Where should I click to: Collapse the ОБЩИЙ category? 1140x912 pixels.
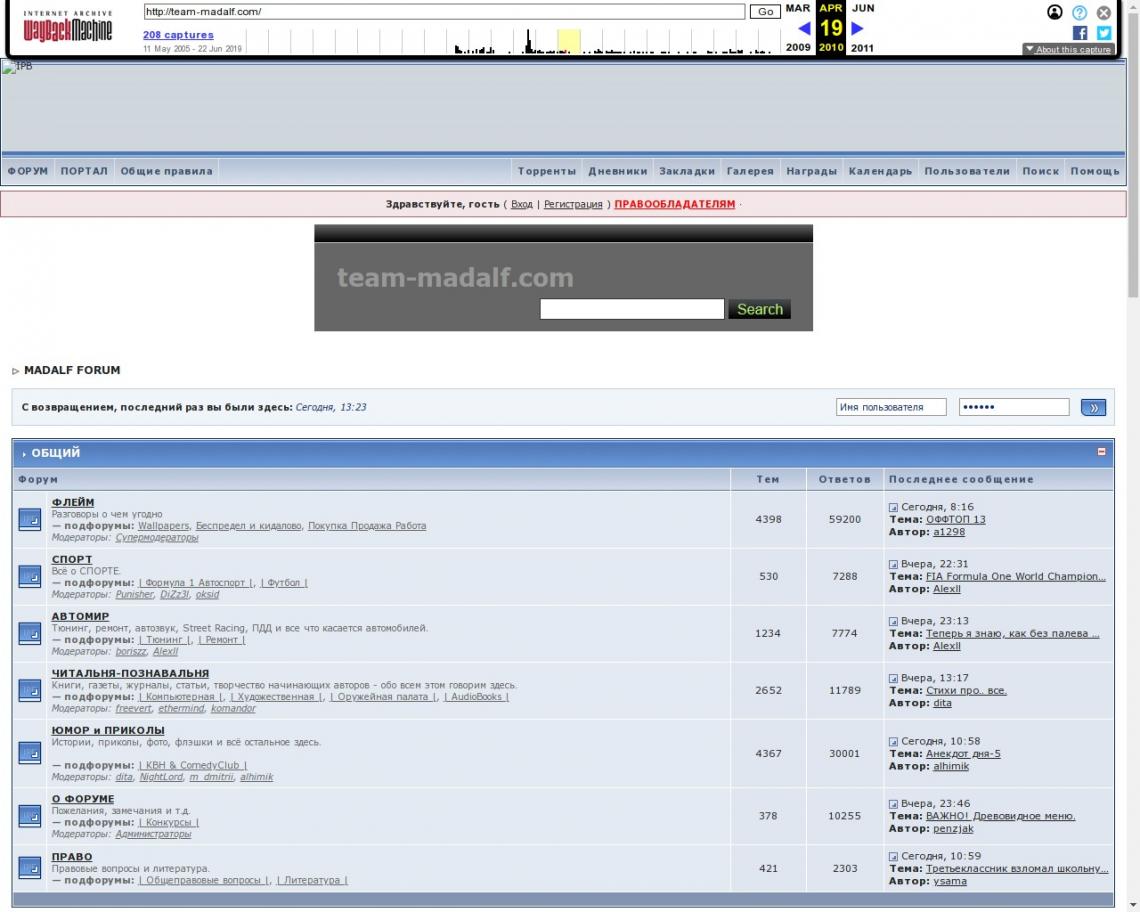[x=1101, y=452]
